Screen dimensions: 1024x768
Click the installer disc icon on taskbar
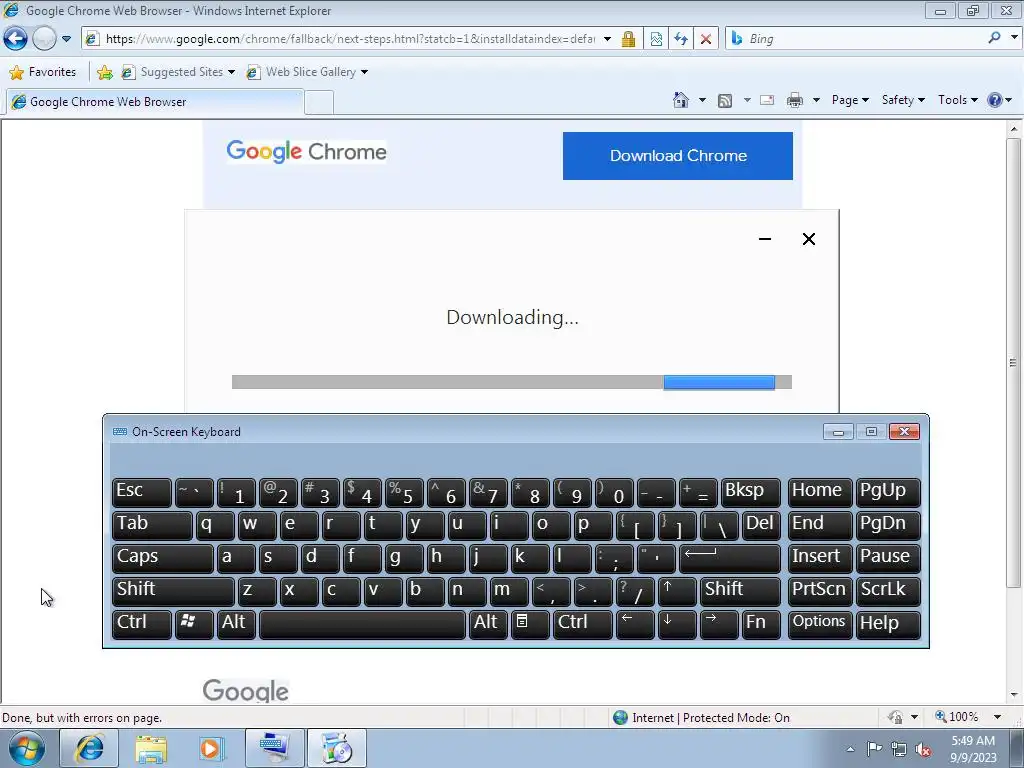click(337, 748)
